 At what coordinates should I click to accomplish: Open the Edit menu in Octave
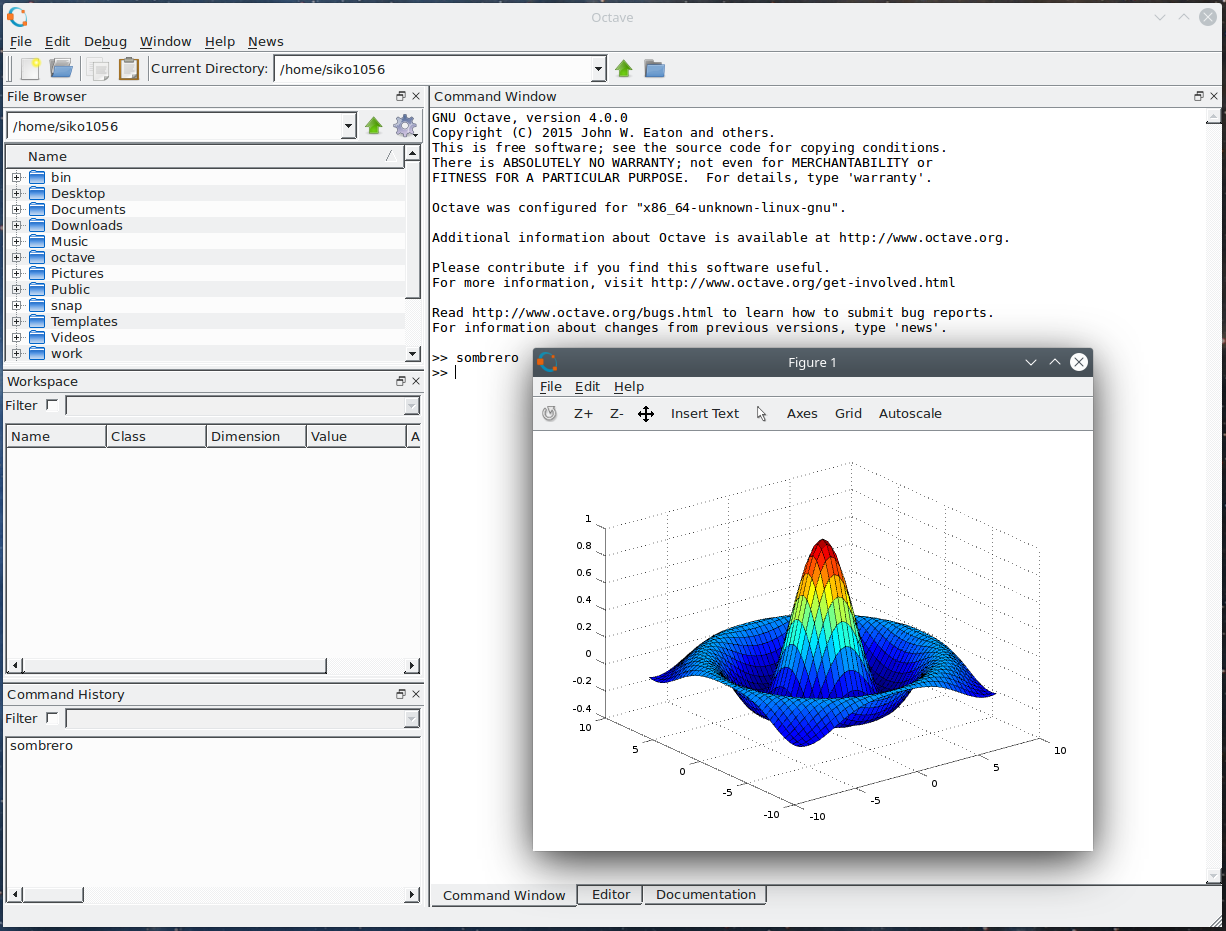[58, 41]
